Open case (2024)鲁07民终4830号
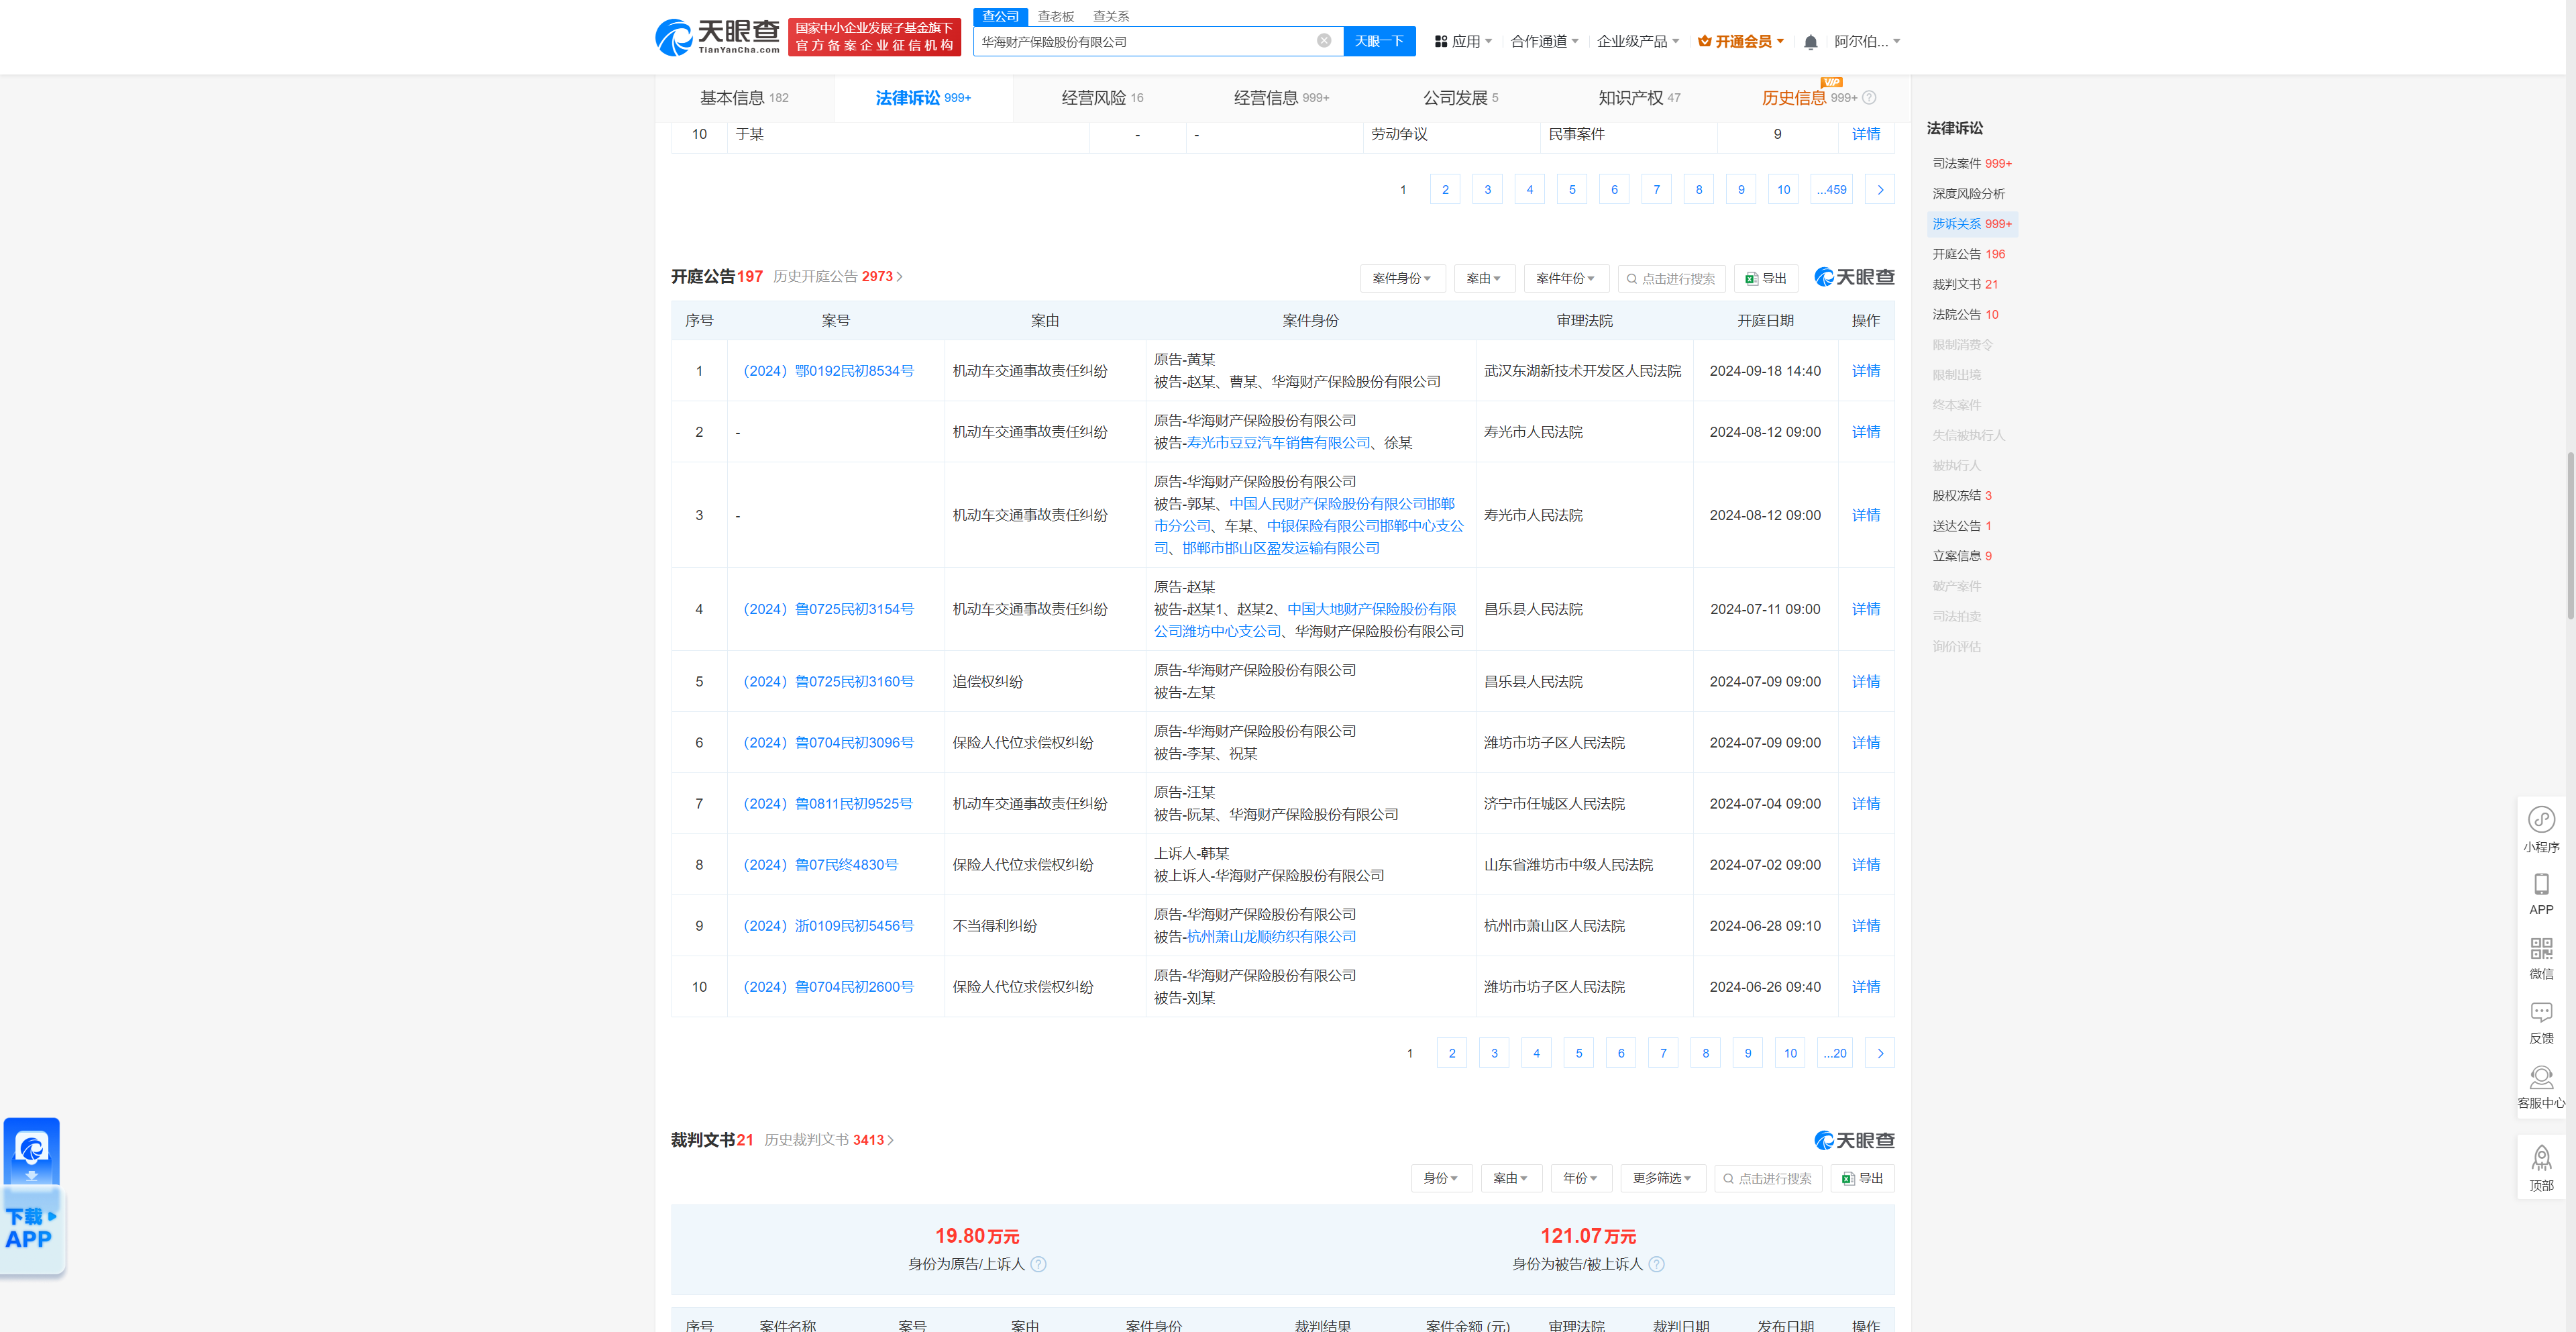2576x1332 pixels. [820, 865]
